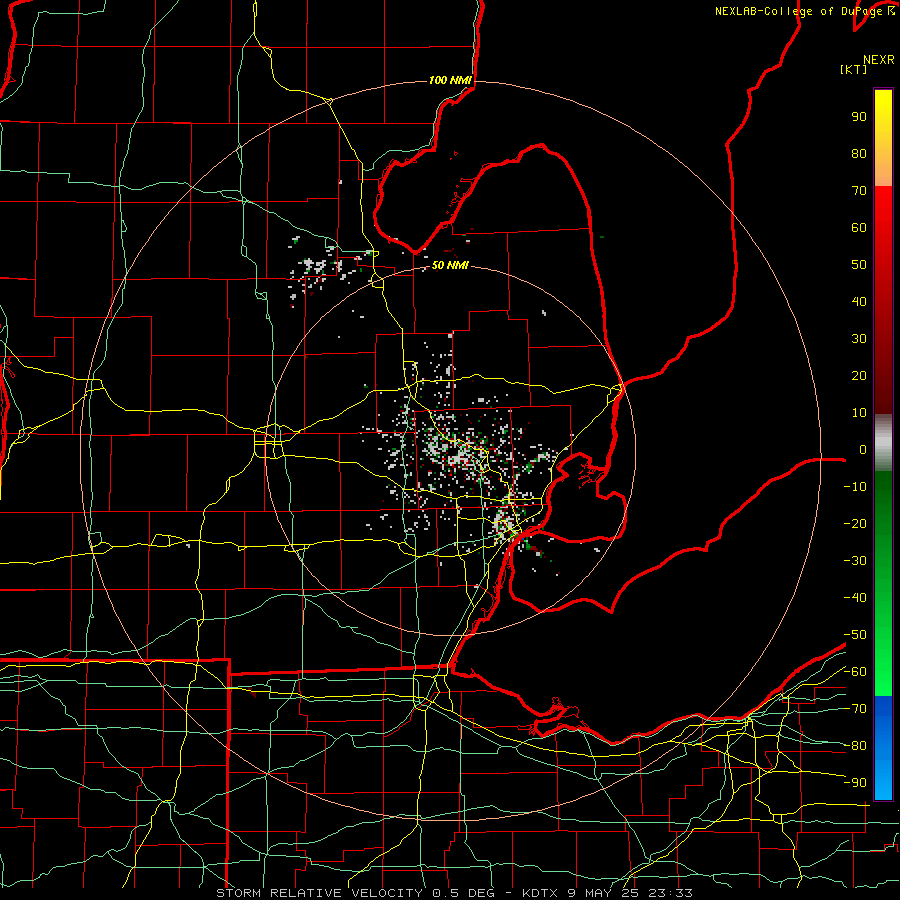Click the NEXR label above color scale
The height and width of the screenshot is (900, 900).
coord(878,60)
